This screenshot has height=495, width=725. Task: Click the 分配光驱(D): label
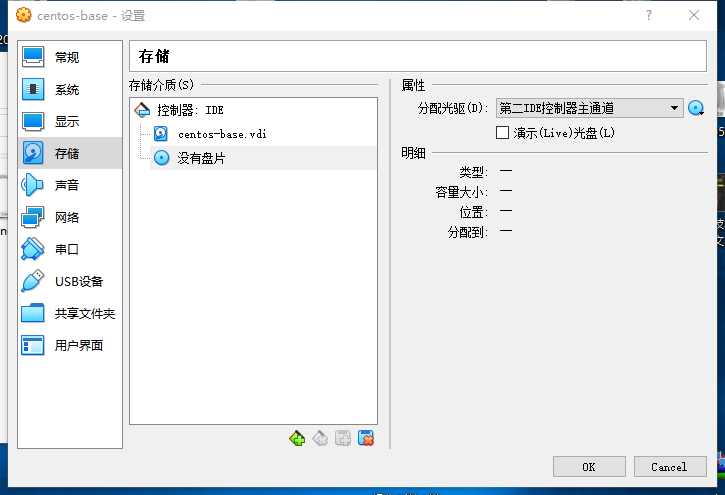pyautogui.click(x=453, y=108)
